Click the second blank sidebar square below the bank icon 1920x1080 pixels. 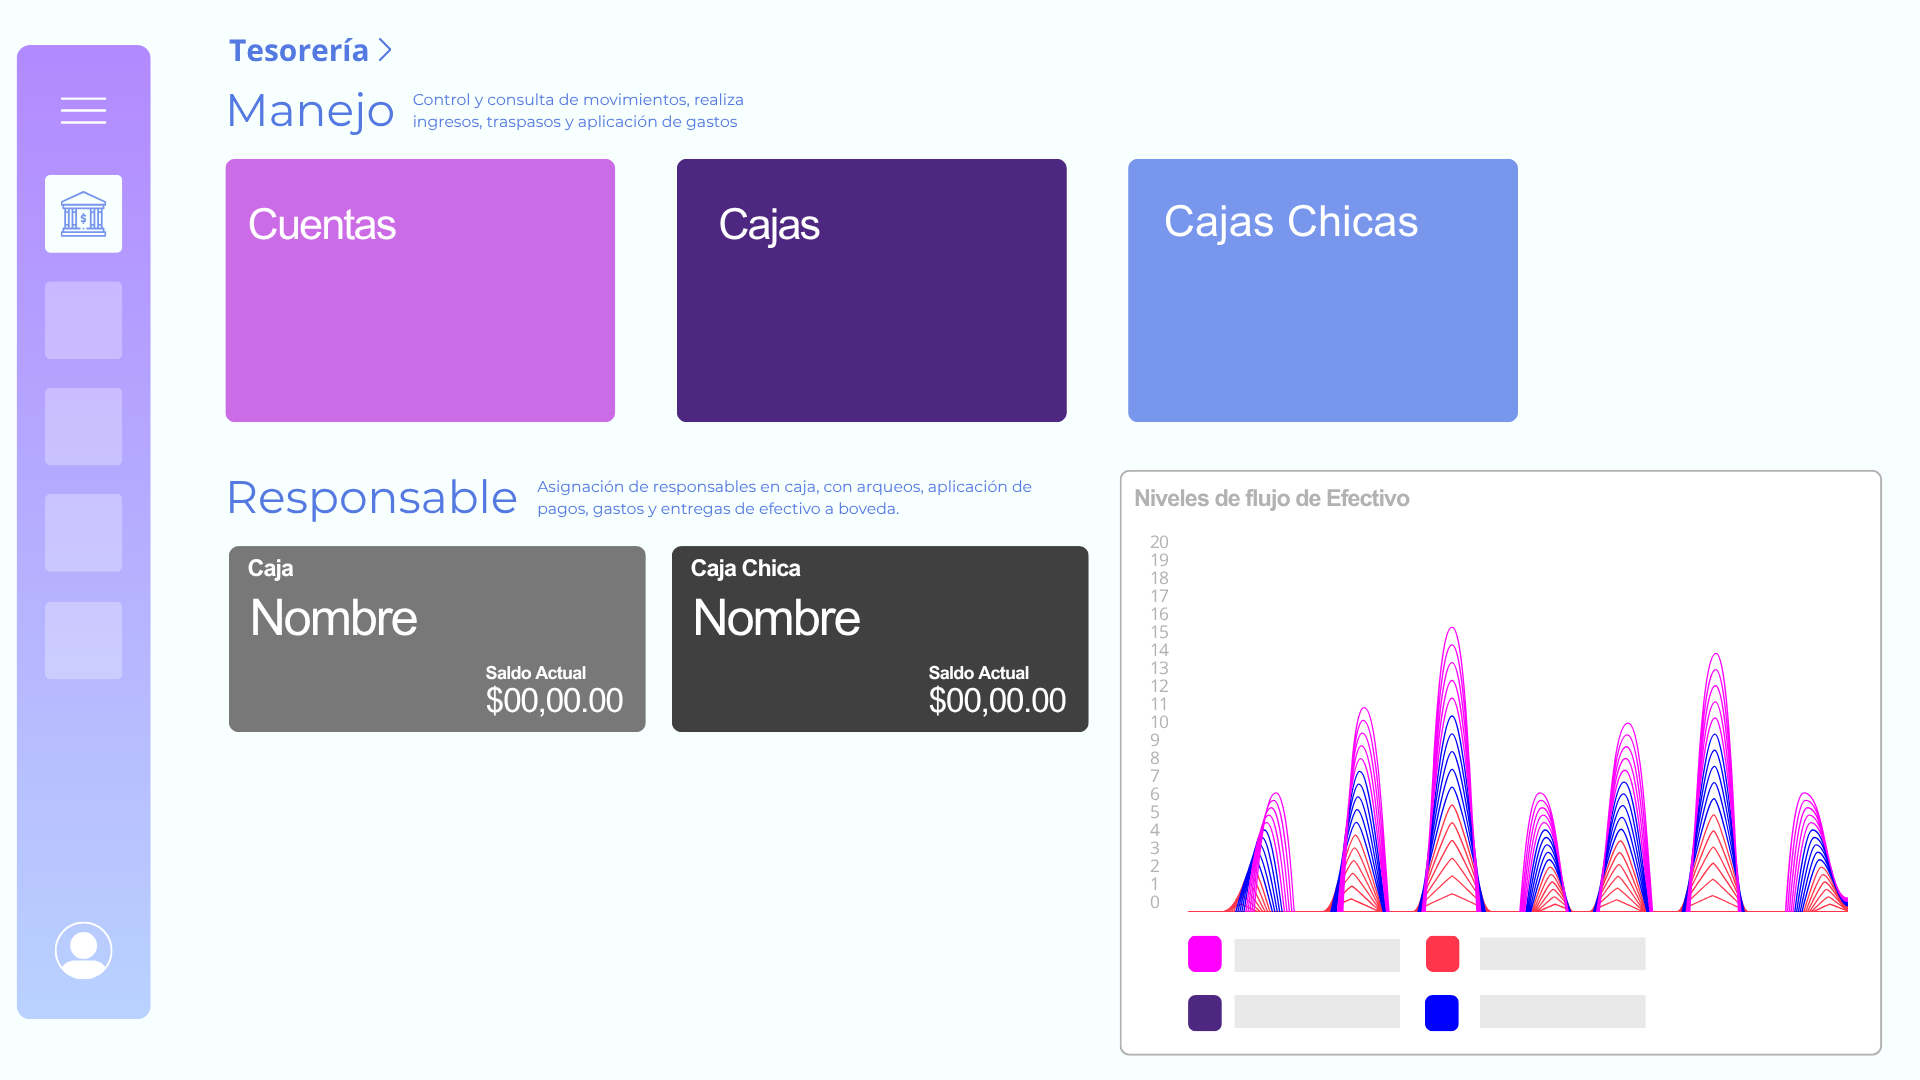click(x=83, y=426)
